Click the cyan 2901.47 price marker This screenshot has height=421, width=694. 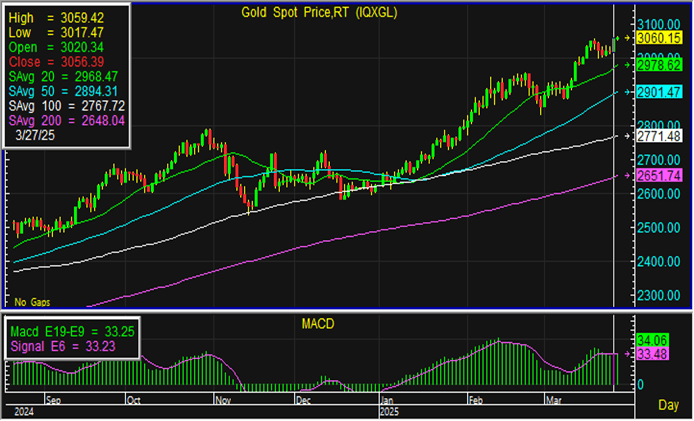658,92
